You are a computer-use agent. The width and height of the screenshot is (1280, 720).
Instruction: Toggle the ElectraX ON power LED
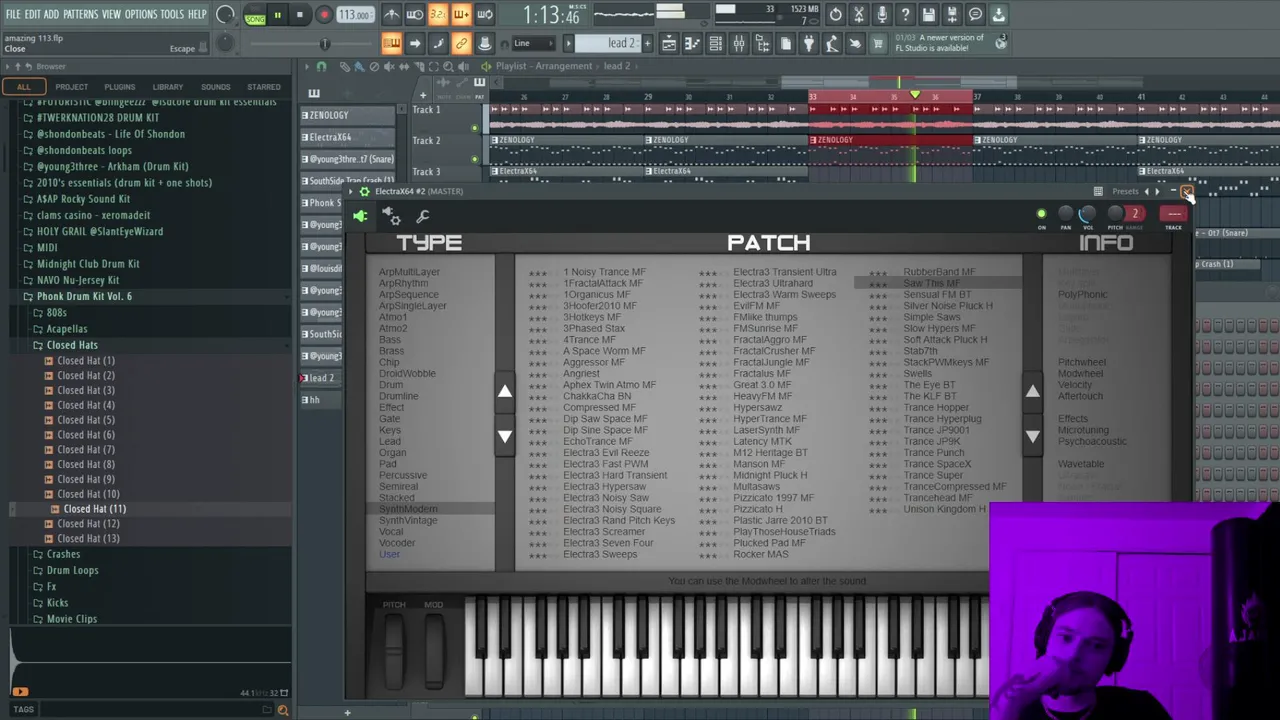1041,214
